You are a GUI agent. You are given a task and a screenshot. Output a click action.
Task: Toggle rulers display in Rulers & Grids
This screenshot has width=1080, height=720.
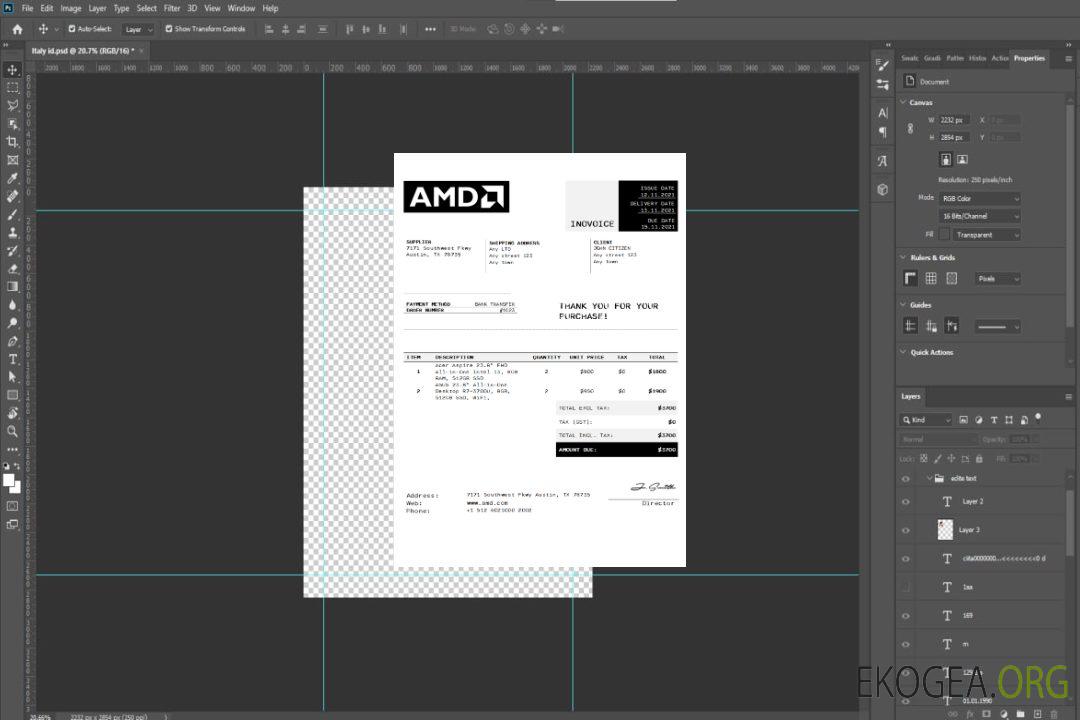coord(910,278)
